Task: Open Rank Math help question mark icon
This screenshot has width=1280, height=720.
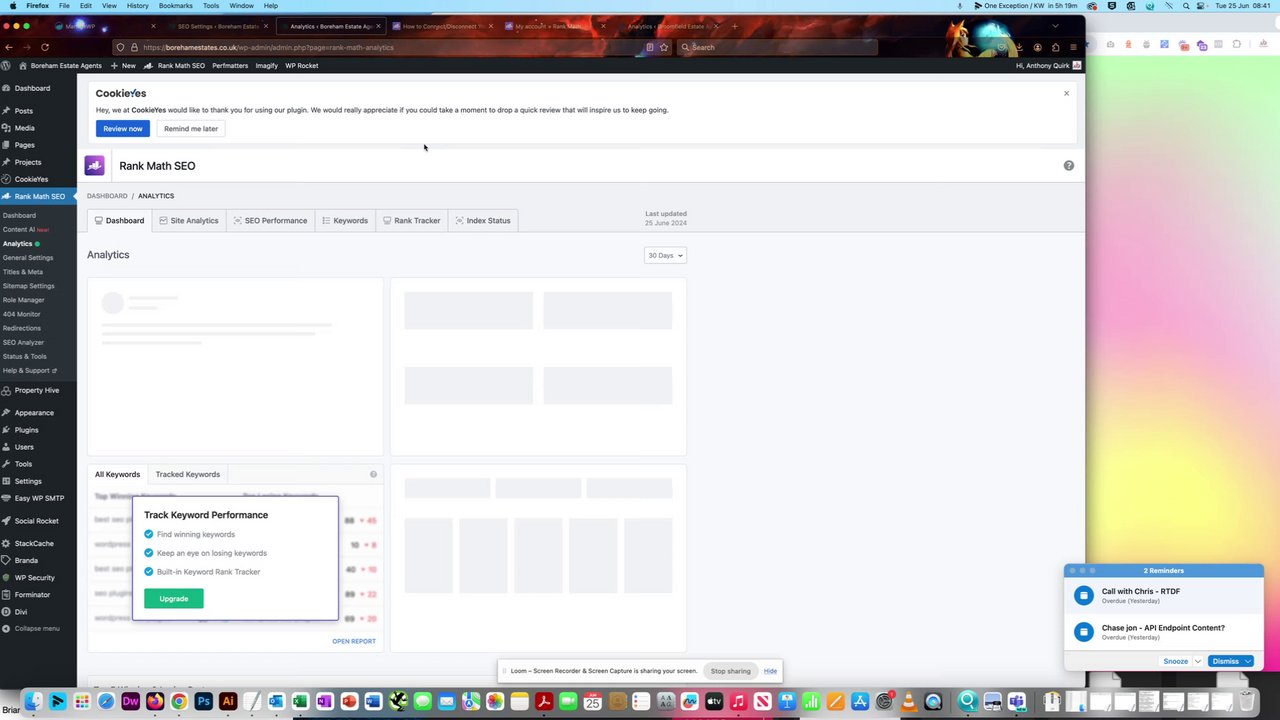Action: (1068, 166)
